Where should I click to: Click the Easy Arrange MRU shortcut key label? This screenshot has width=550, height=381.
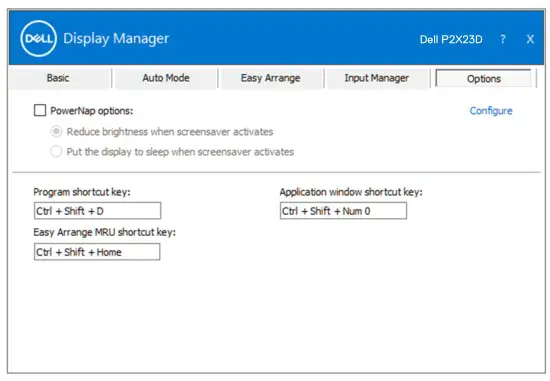(105, 232)
